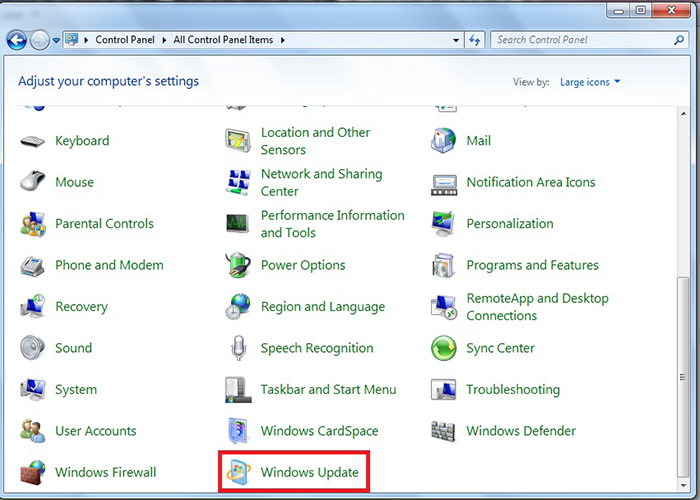700x500 pixels.
Task: Click in the Search Control Panel field
Action: (580, 40)
